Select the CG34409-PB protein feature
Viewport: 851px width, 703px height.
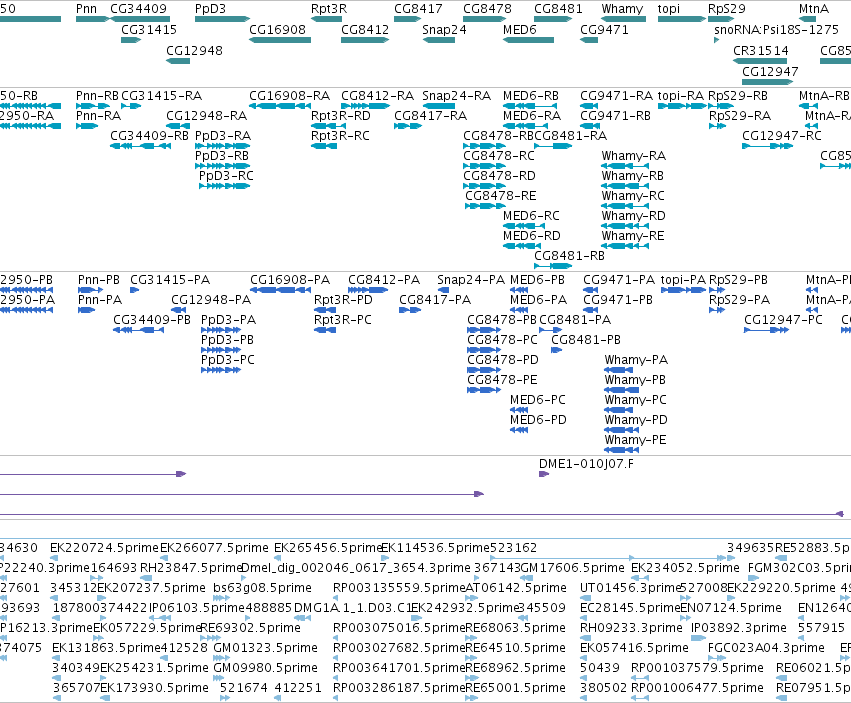pyautogui.click(x=138, y=330)
